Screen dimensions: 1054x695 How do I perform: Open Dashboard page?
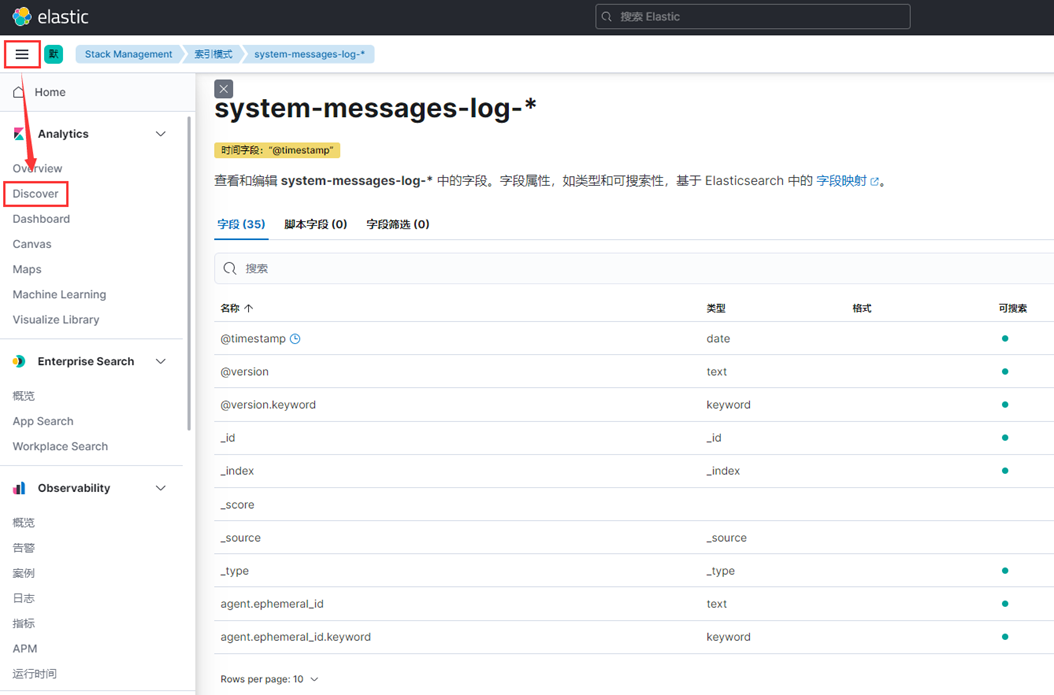tap(41, 219)
